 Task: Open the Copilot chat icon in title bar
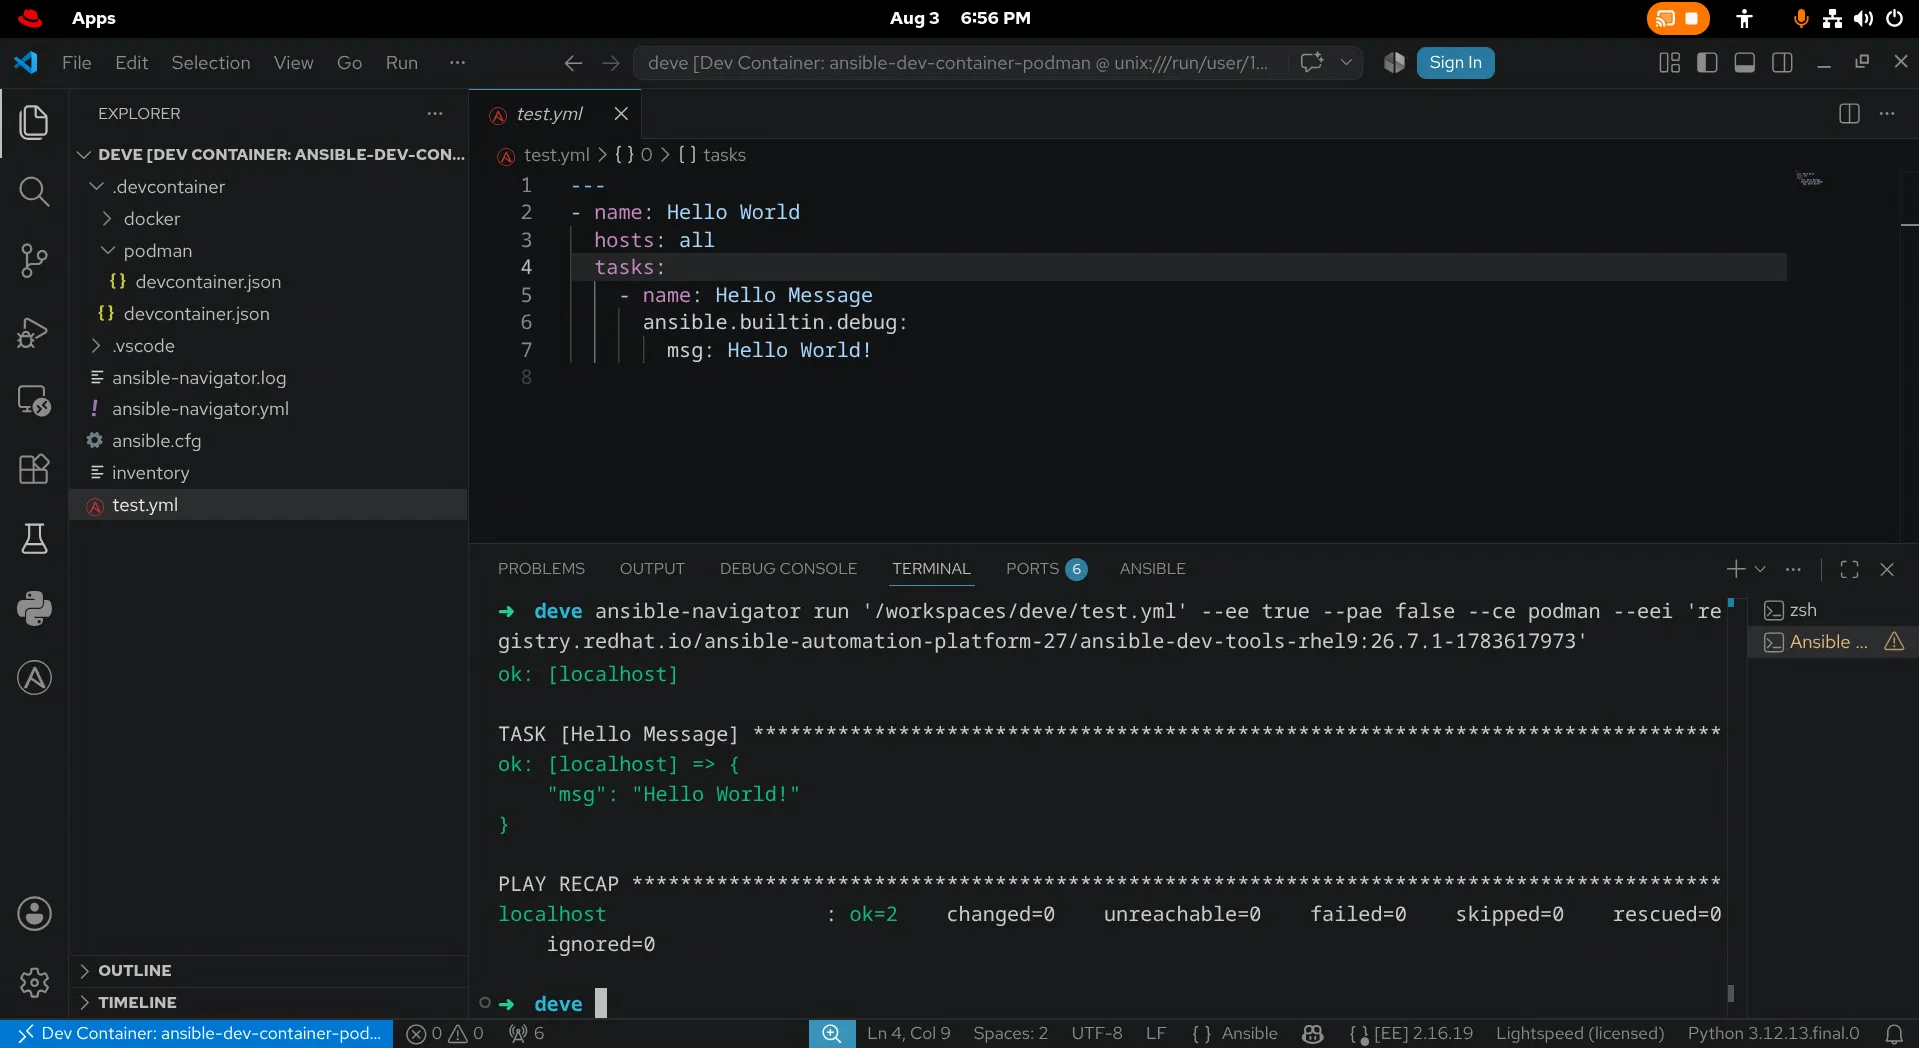point(1312,63)
